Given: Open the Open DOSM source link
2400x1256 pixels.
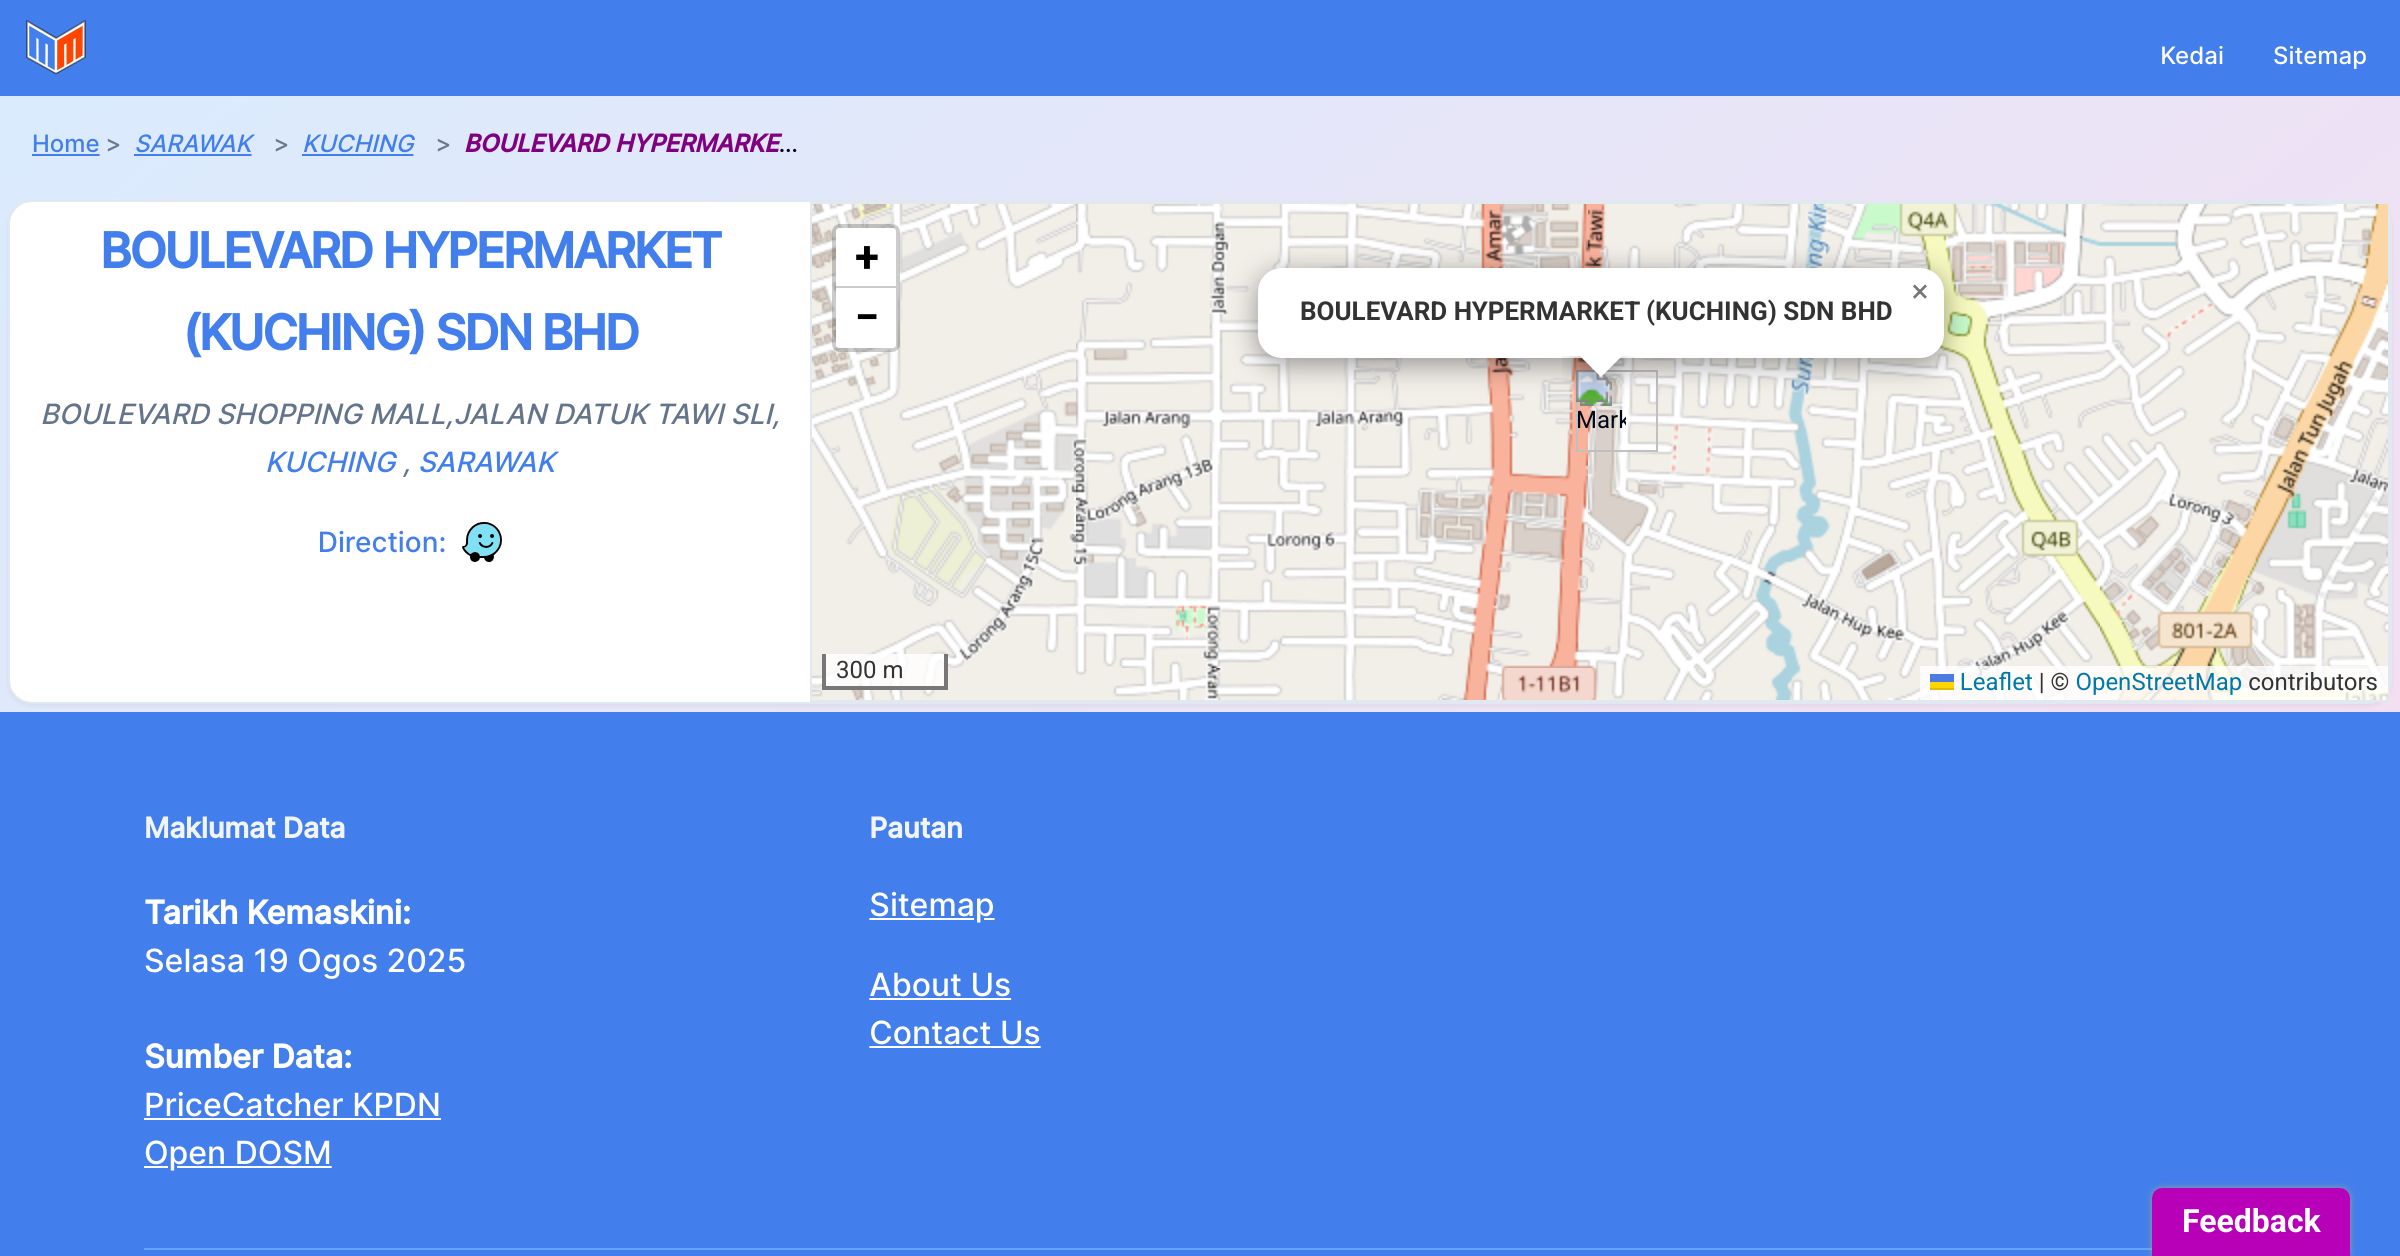Looking at the screenshot, I should click(237, 1153).
